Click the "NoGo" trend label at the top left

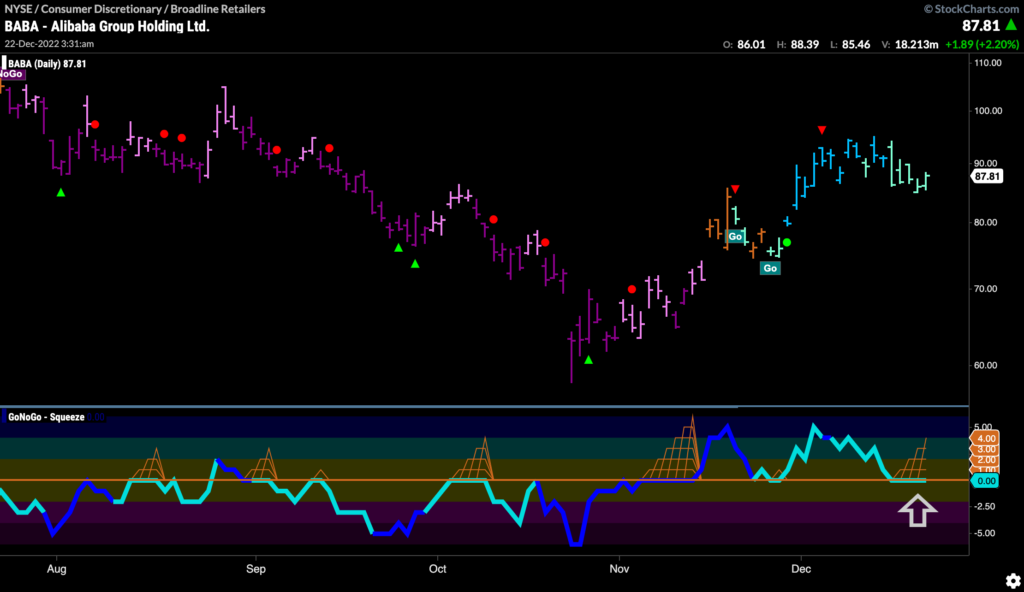click(x=14, y=72)
